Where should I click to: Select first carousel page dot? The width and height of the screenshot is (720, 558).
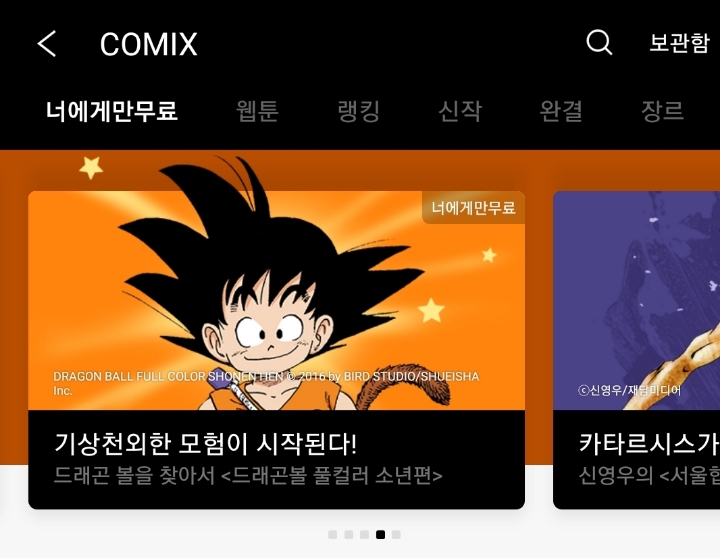click(332, 535)
